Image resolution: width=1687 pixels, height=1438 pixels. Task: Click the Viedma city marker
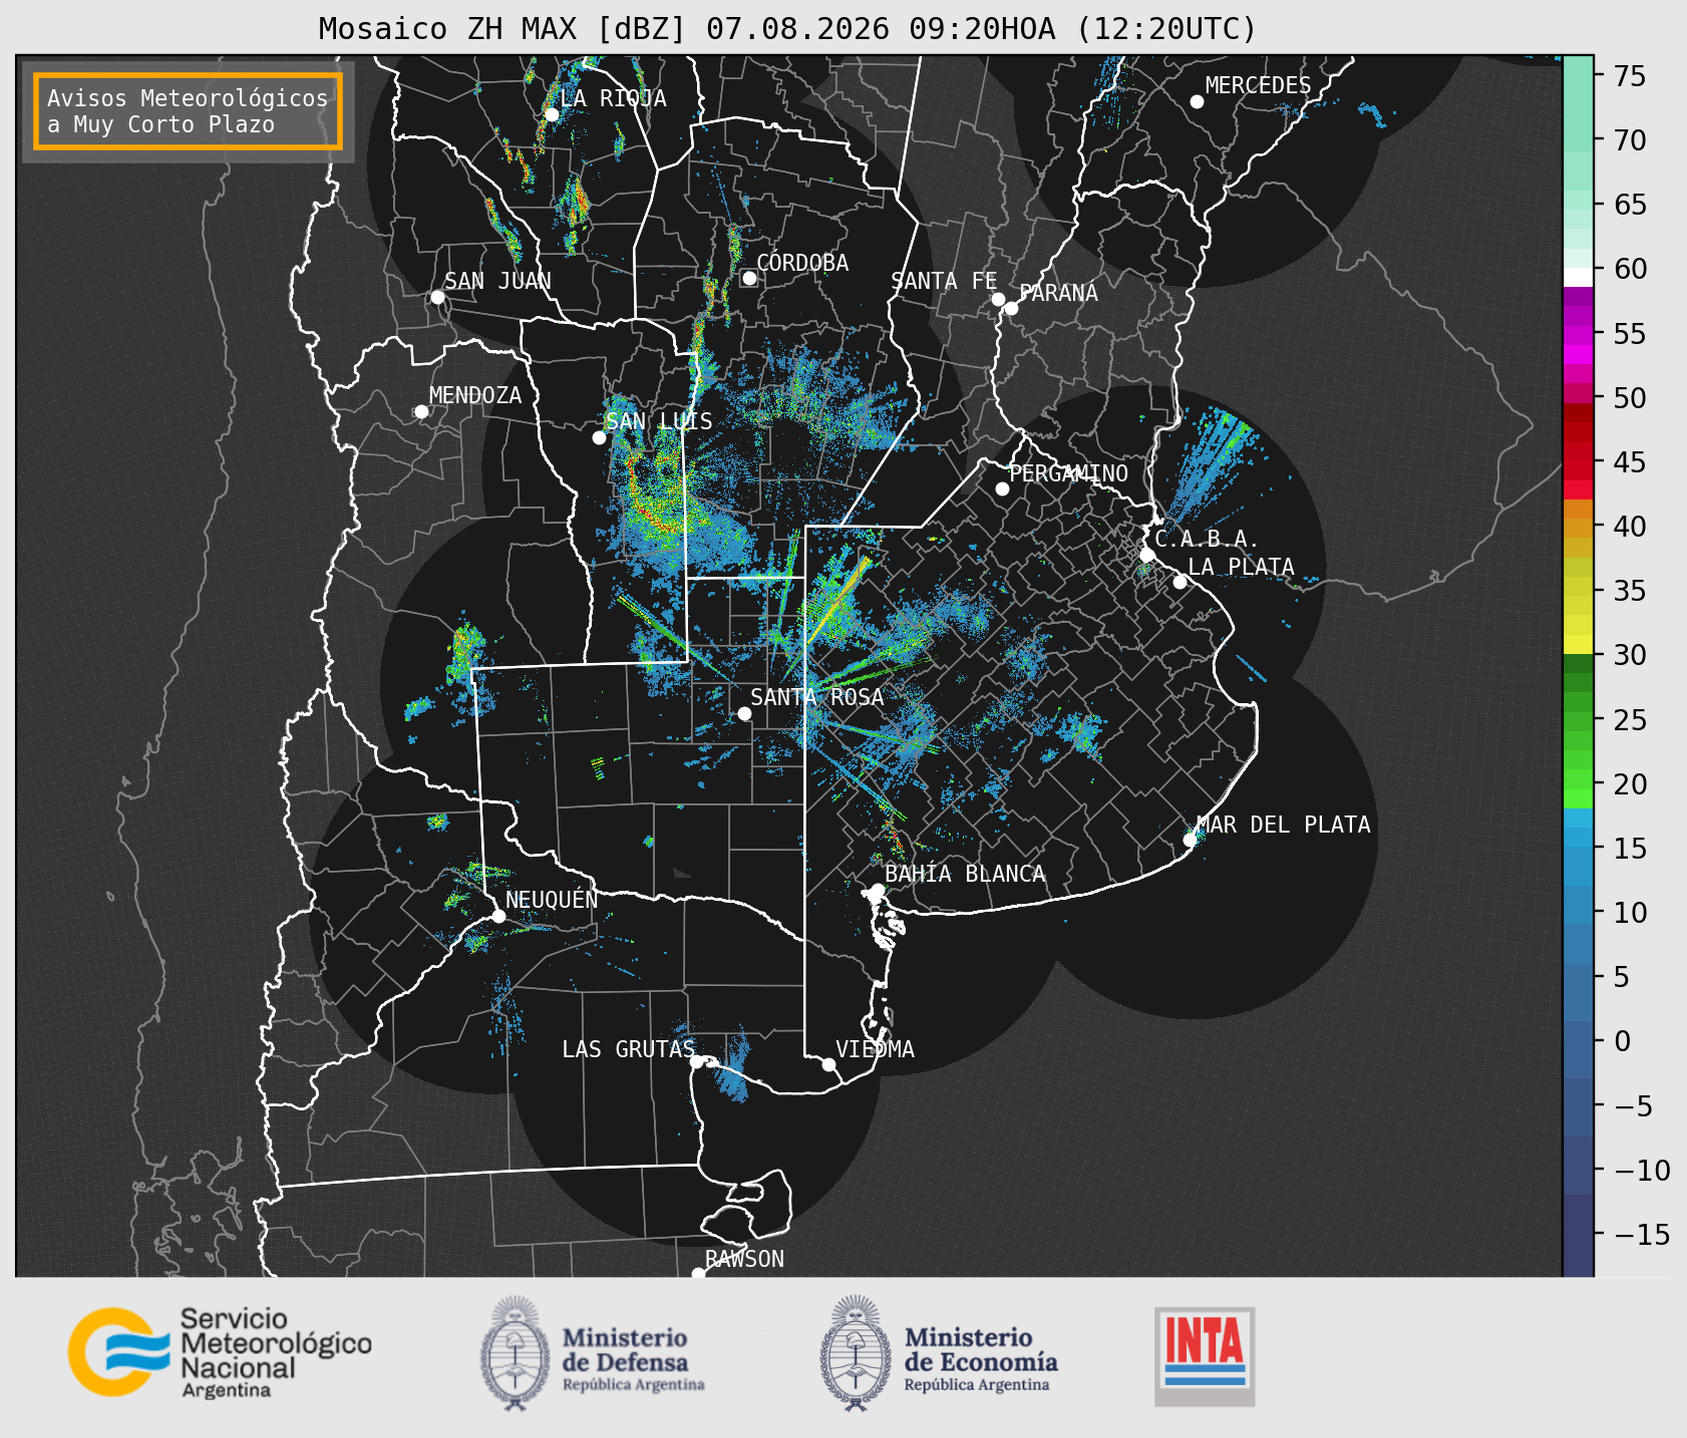pyautogui.click(x=829, y=1064)
